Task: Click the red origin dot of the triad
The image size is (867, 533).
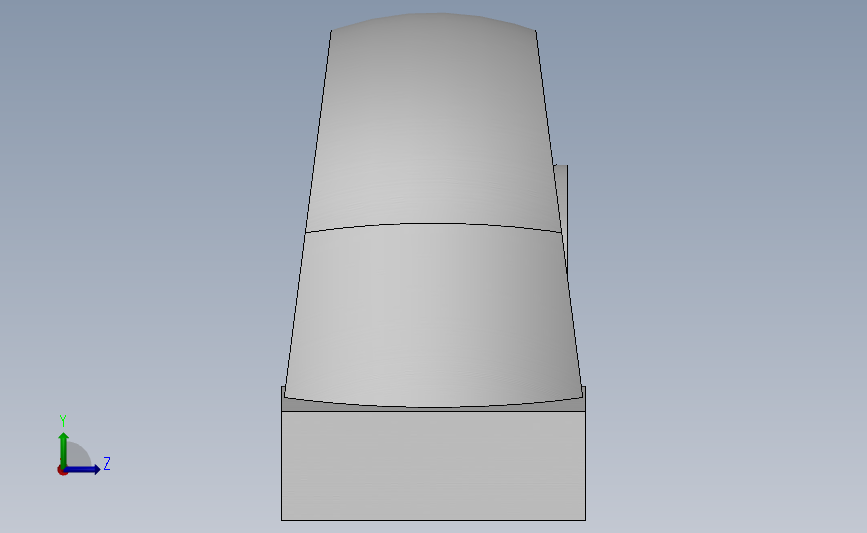Action: (62, 470)
